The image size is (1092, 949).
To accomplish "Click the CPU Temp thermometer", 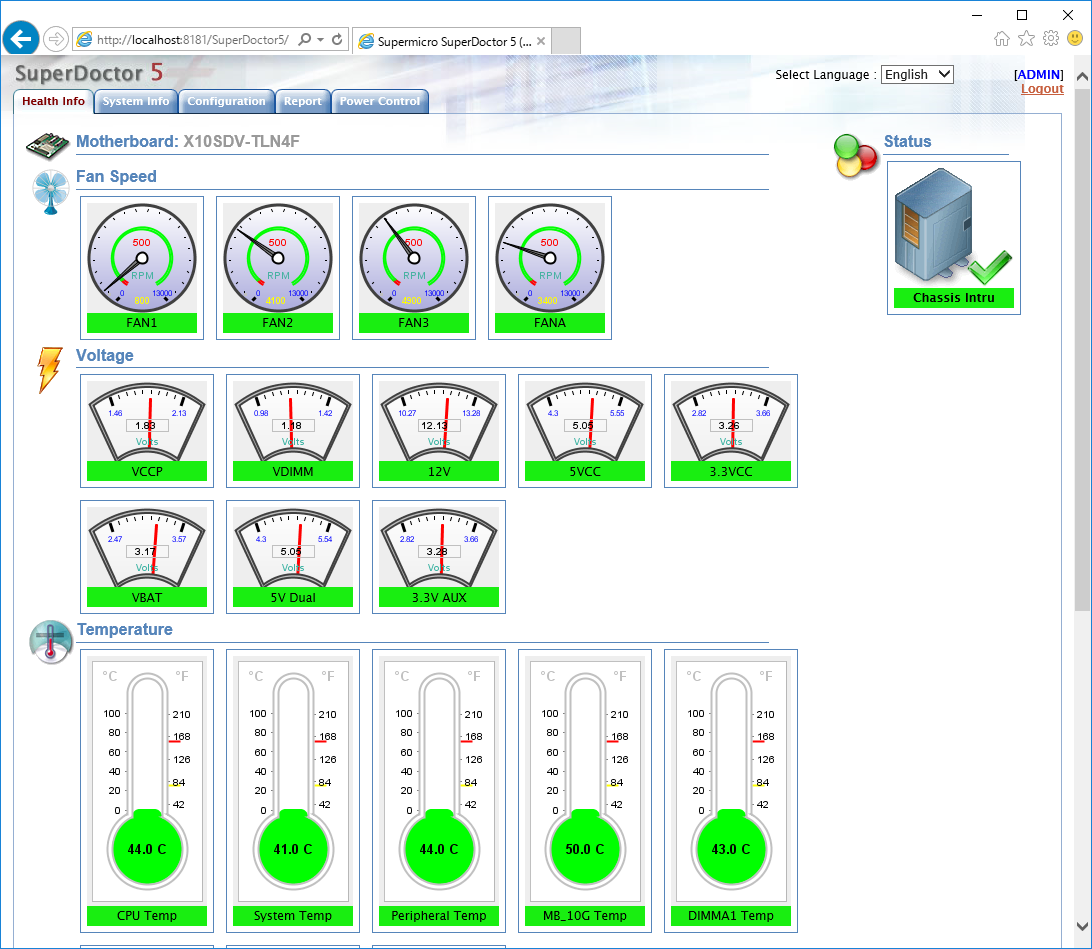I will click(147, 780).
